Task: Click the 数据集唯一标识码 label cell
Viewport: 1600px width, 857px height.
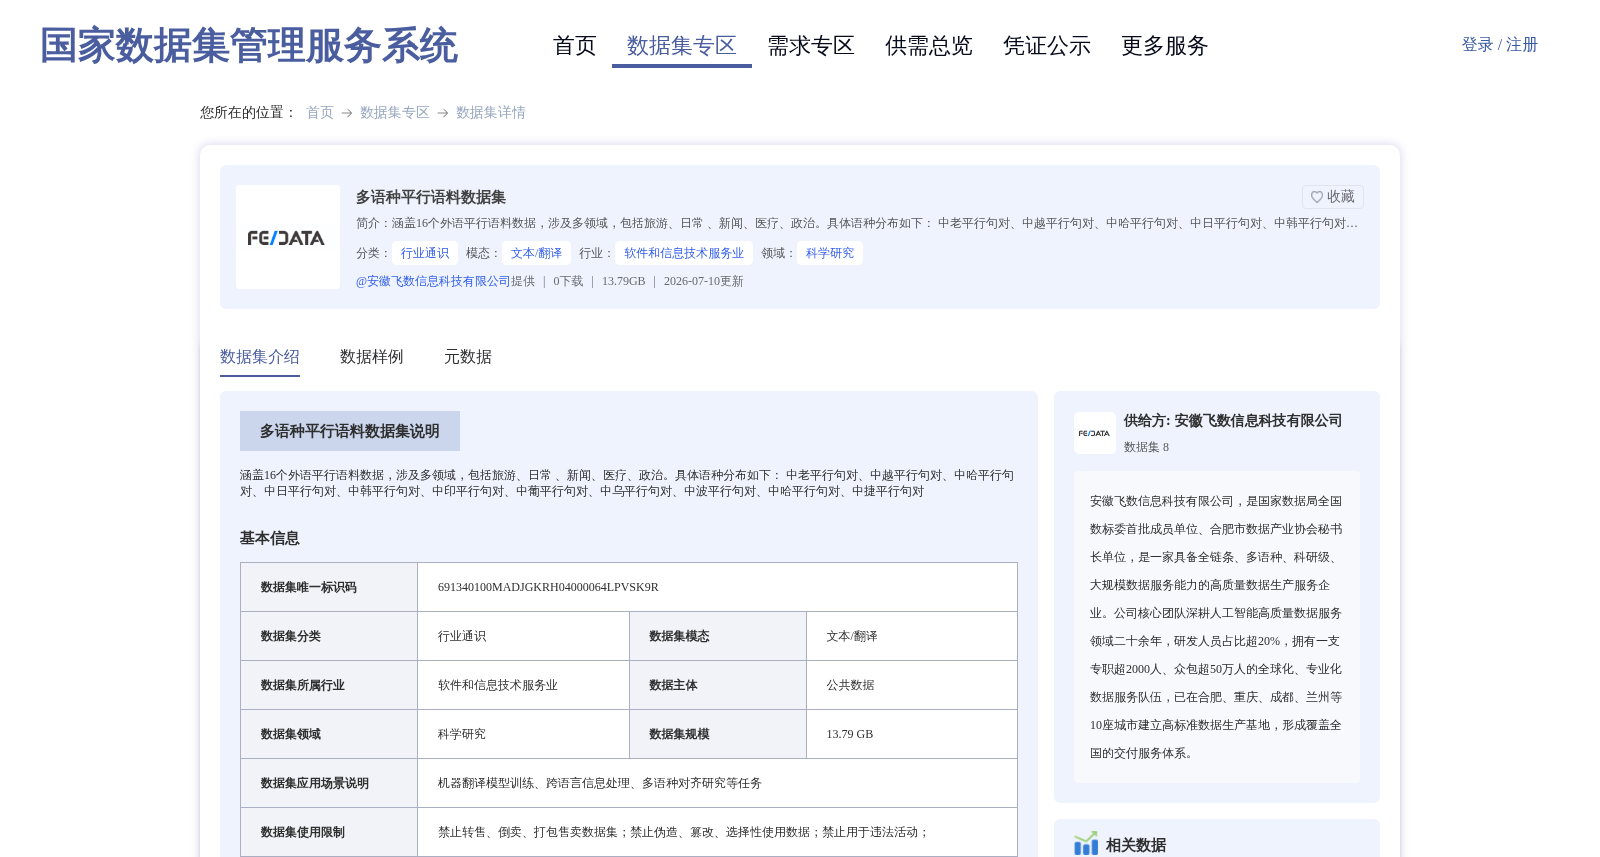Action: pyautogui.click(x=329, y=587)
